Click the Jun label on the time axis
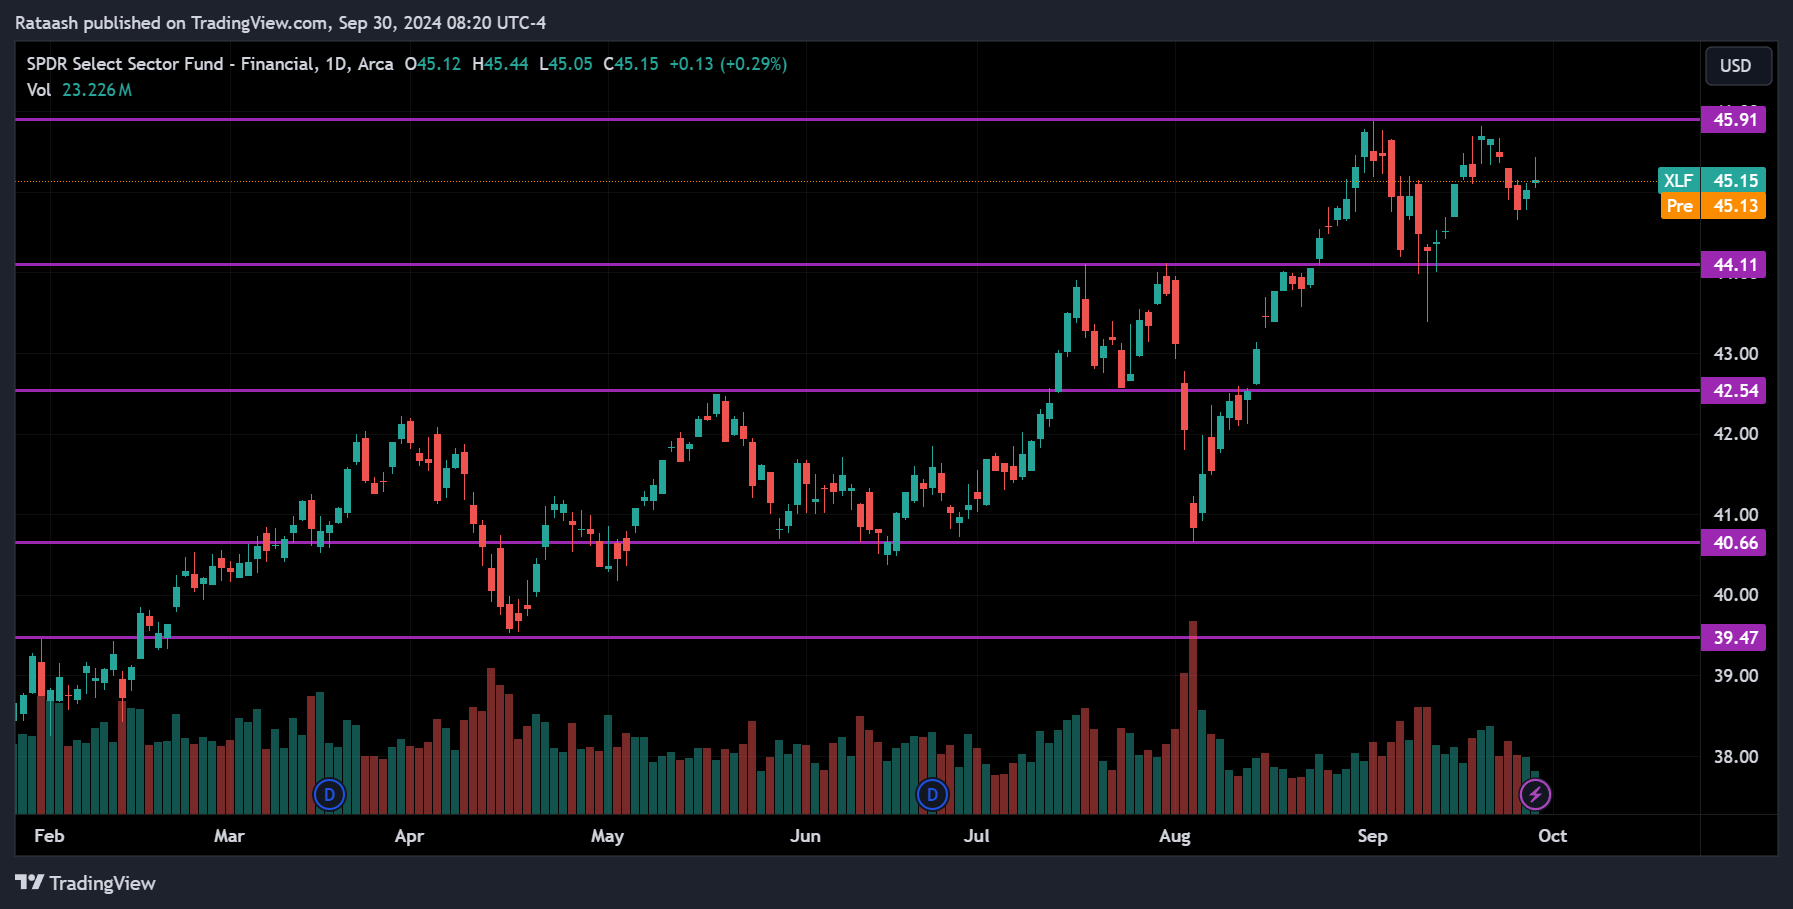This screenshot has width=1793, height=909. [805, 836]
